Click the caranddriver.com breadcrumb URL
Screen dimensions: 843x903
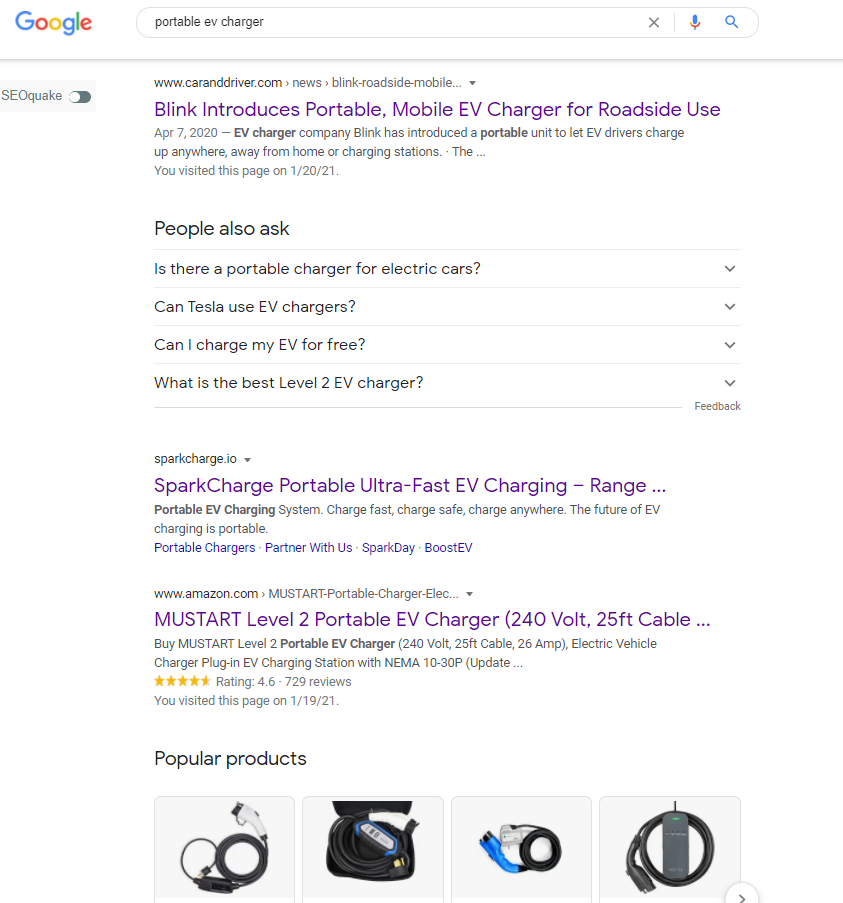click(308, 83)
